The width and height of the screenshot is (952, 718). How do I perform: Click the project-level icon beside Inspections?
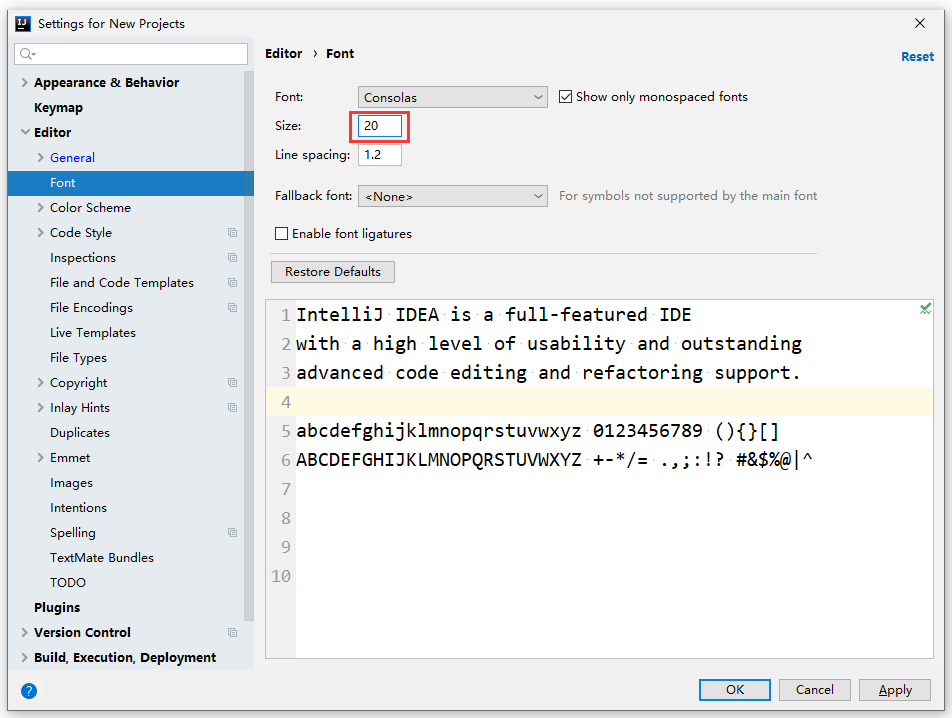coord(233,257)
